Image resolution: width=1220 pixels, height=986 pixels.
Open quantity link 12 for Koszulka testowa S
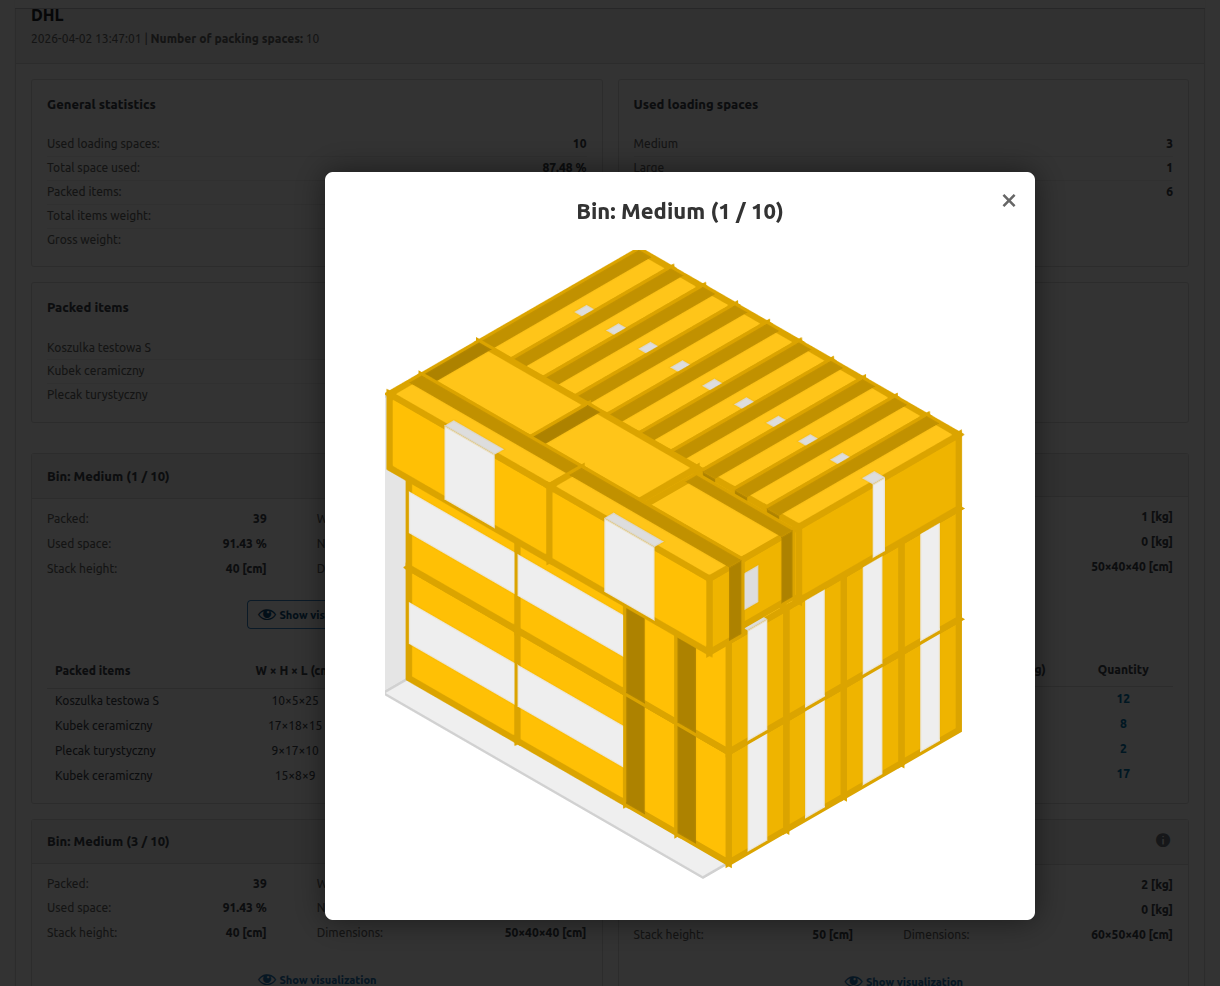pyautogui.click(x=1123, y=698)
